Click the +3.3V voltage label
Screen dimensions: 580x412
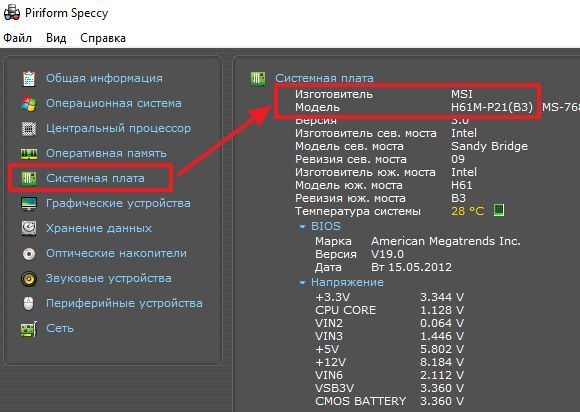coord(333,297)
